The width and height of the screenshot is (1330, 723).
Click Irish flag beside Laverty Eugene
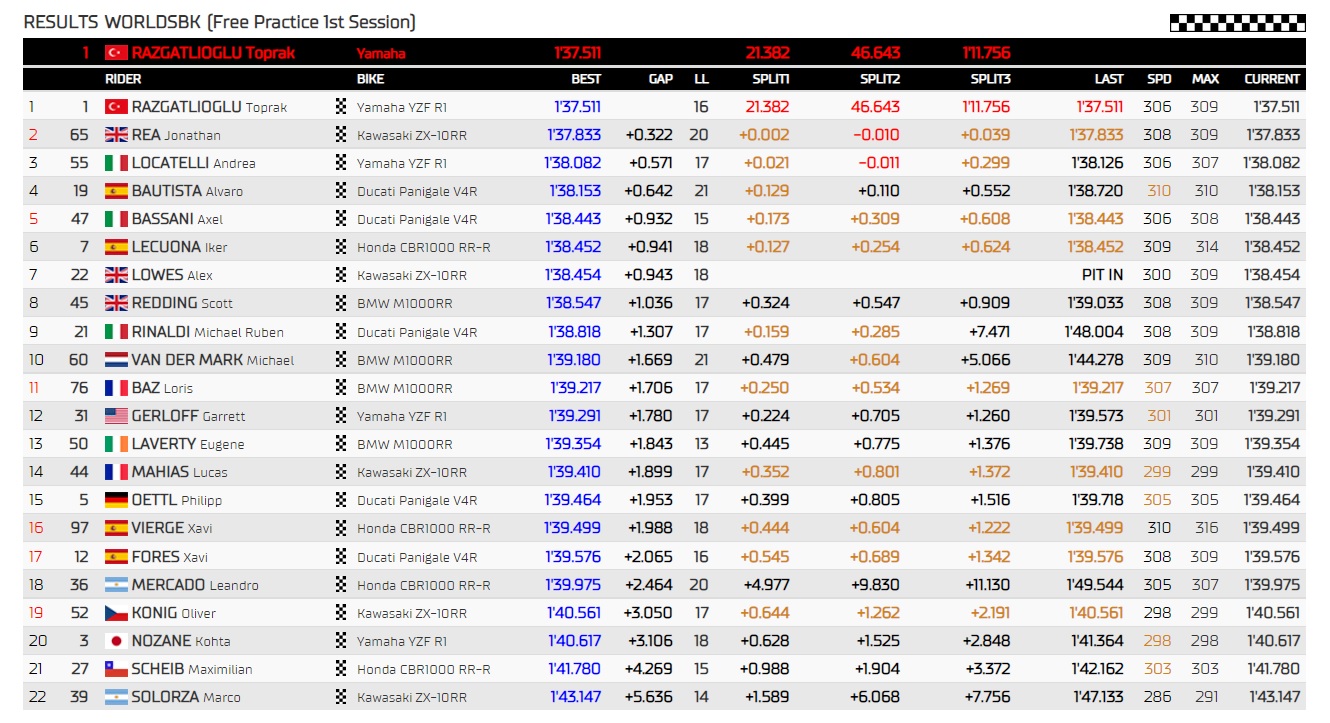click(x=116, y=443)
